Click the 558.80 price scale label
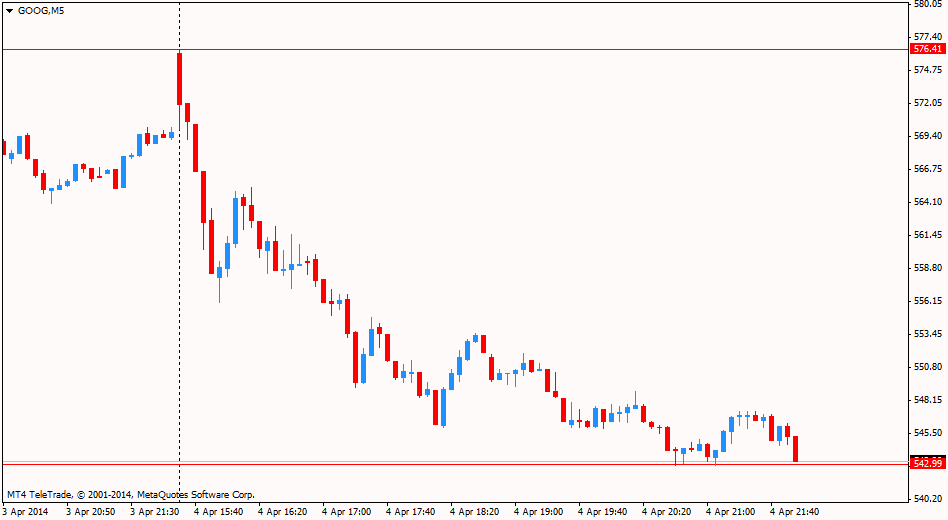The width and height of the screenshot is (948, 520). (x=928, y=268)
